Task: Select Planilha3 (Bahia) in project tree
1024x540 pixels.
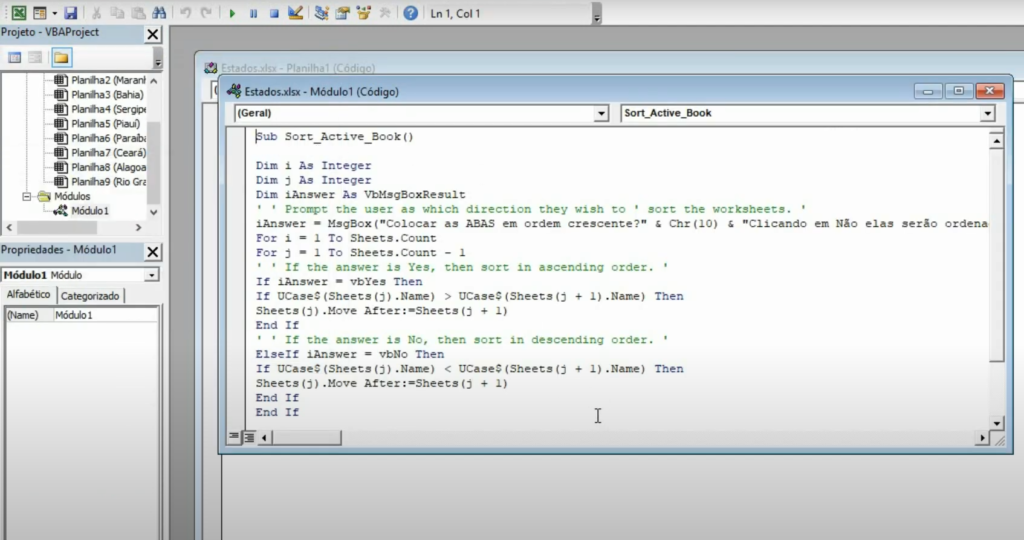Action: pyautogui.click(x=99, y=95)
